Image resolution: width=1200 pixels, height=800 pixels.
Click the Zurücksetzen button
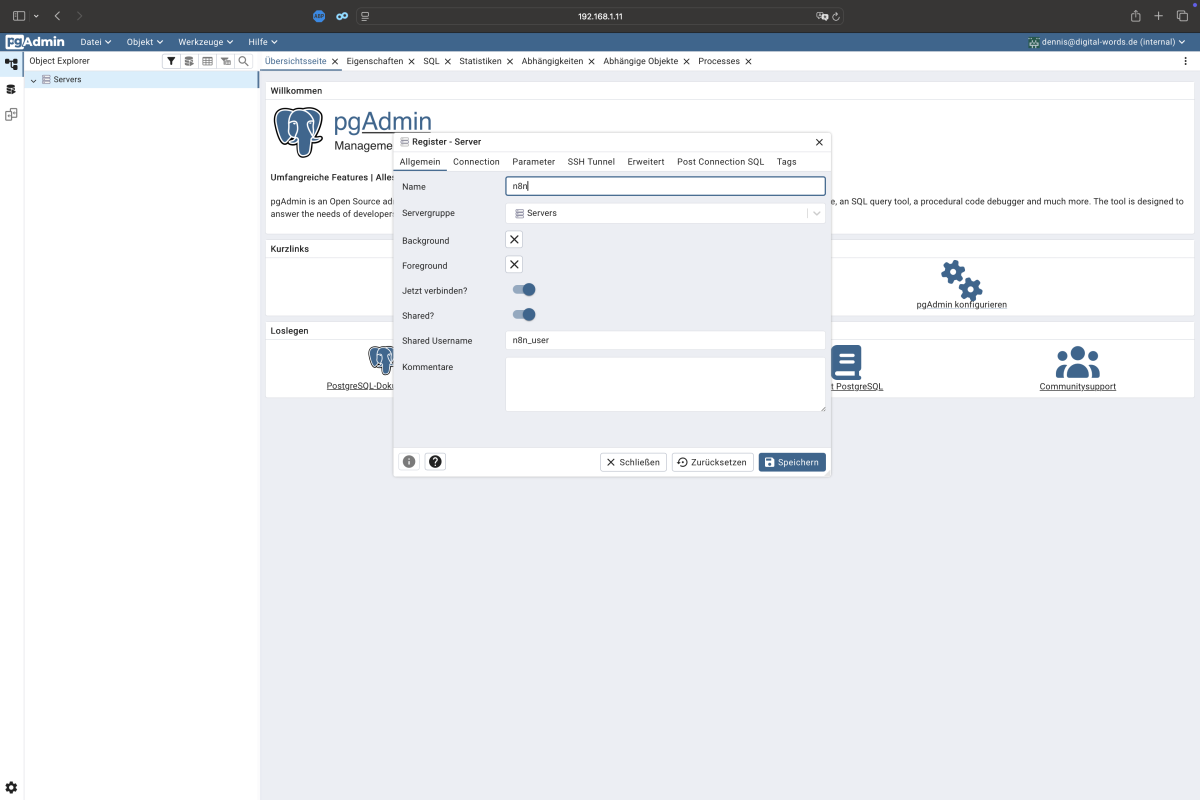point(712,462)
